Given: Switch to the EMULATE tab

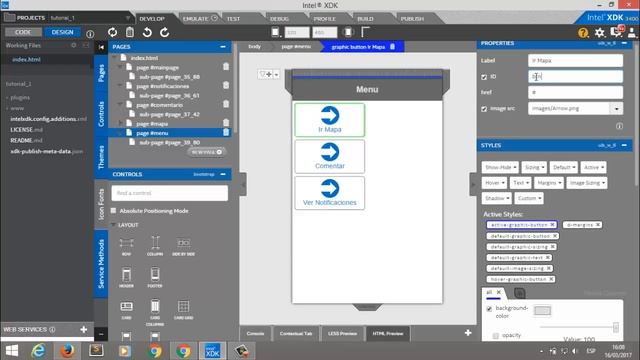Looking at the screenshot, I should coord(200,19).
